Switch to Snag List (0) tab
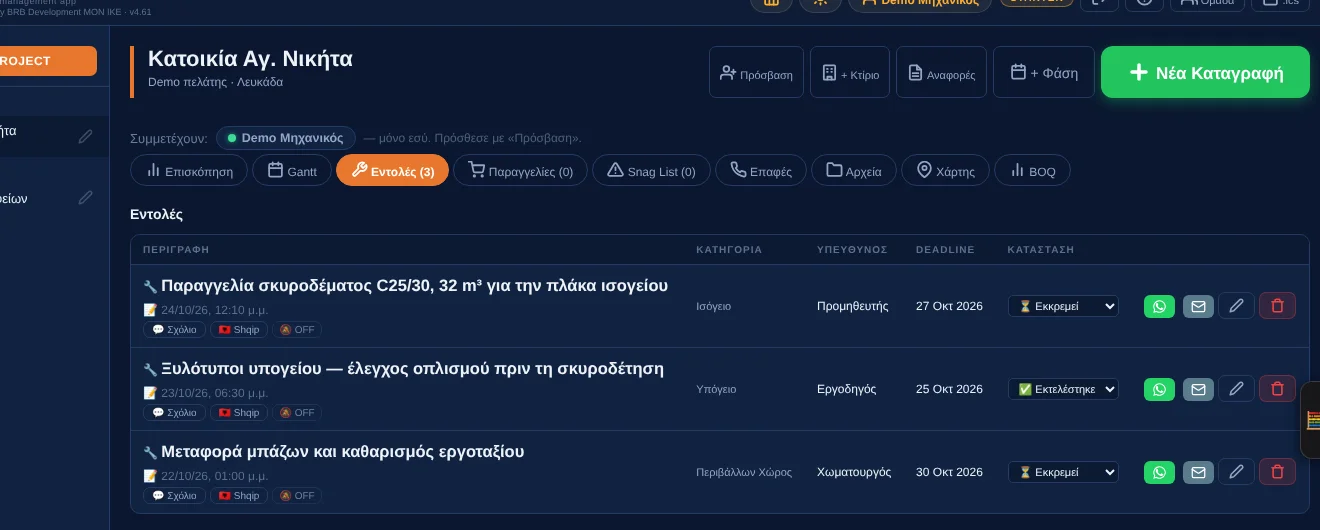Image resolution: width=1320 pixels, height=530 pixels. (651, 171)
